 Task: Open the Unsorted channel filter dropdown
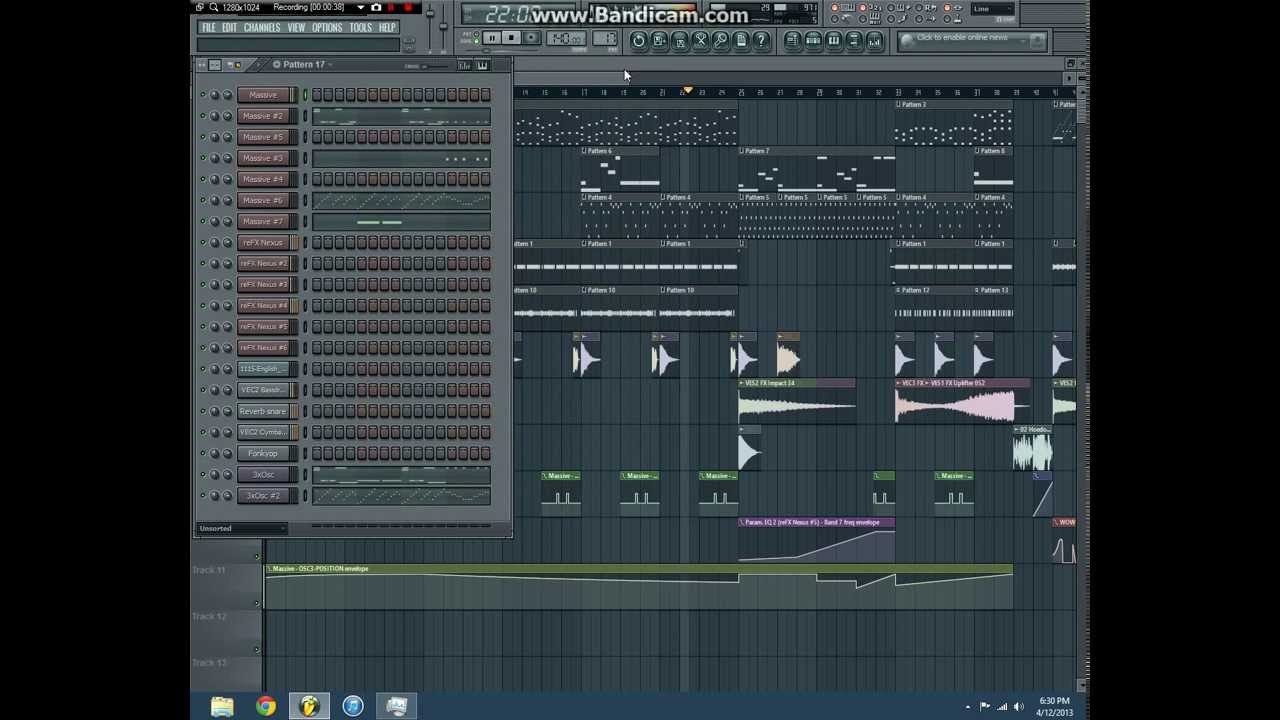click(241, 528)
